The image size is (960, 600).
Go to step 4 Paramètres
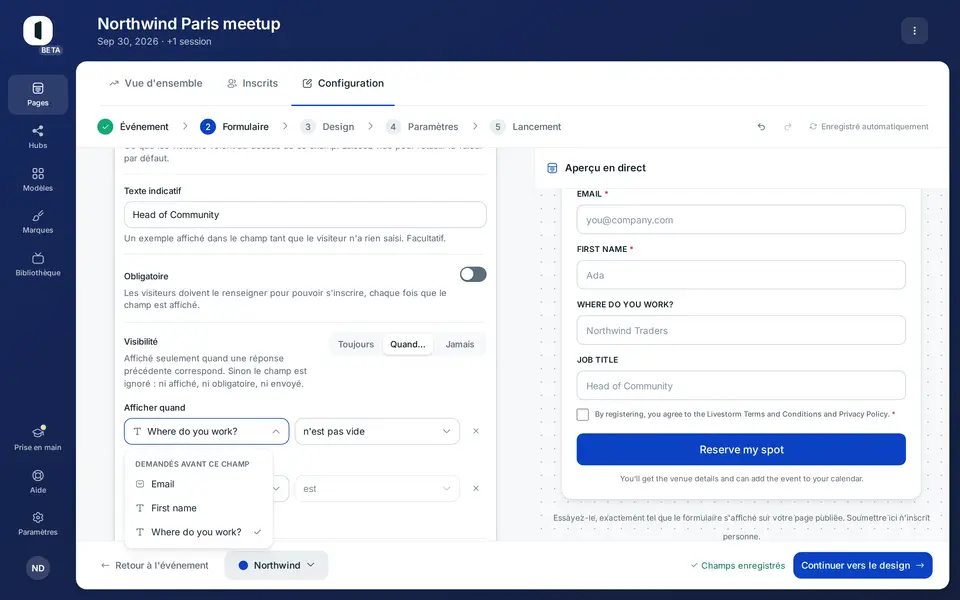[x=422, y=127]
